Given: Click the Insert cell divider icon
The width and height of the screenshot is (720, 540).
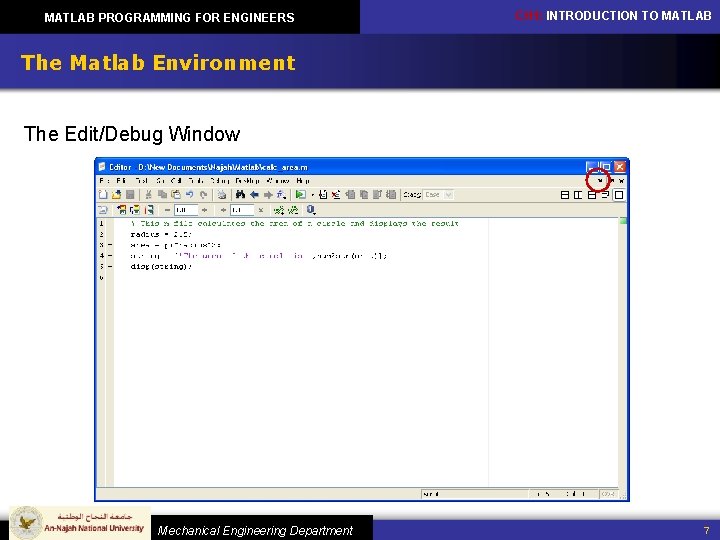Looking at the screenshot, I should 279,210.
